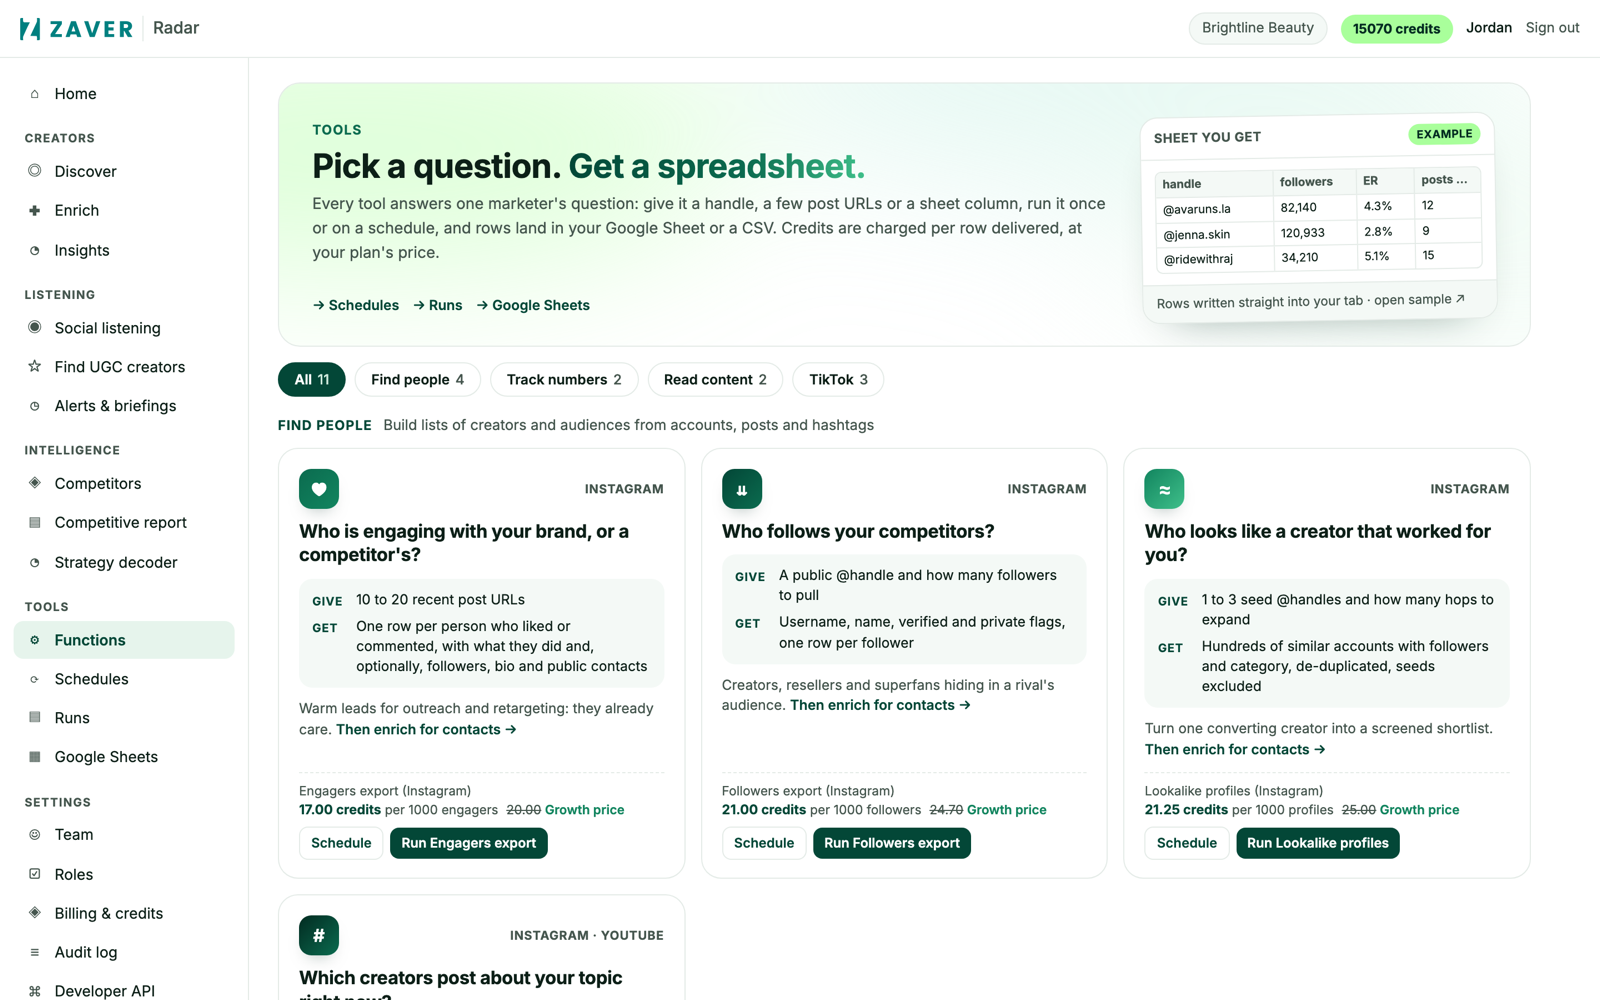
Task: Click Sign out in the header
Action: (x=1552, y=28)
